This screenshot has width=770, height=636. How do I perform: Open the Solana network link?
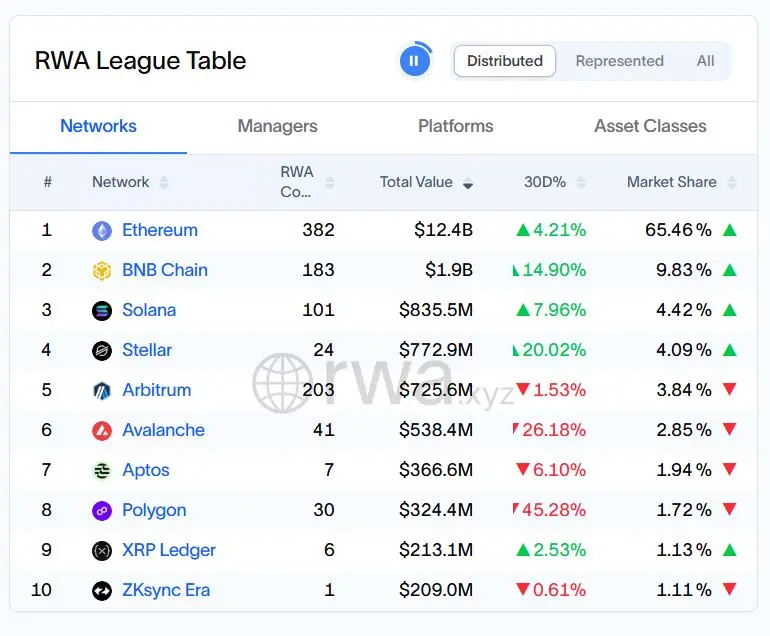[x=149, y=310]
